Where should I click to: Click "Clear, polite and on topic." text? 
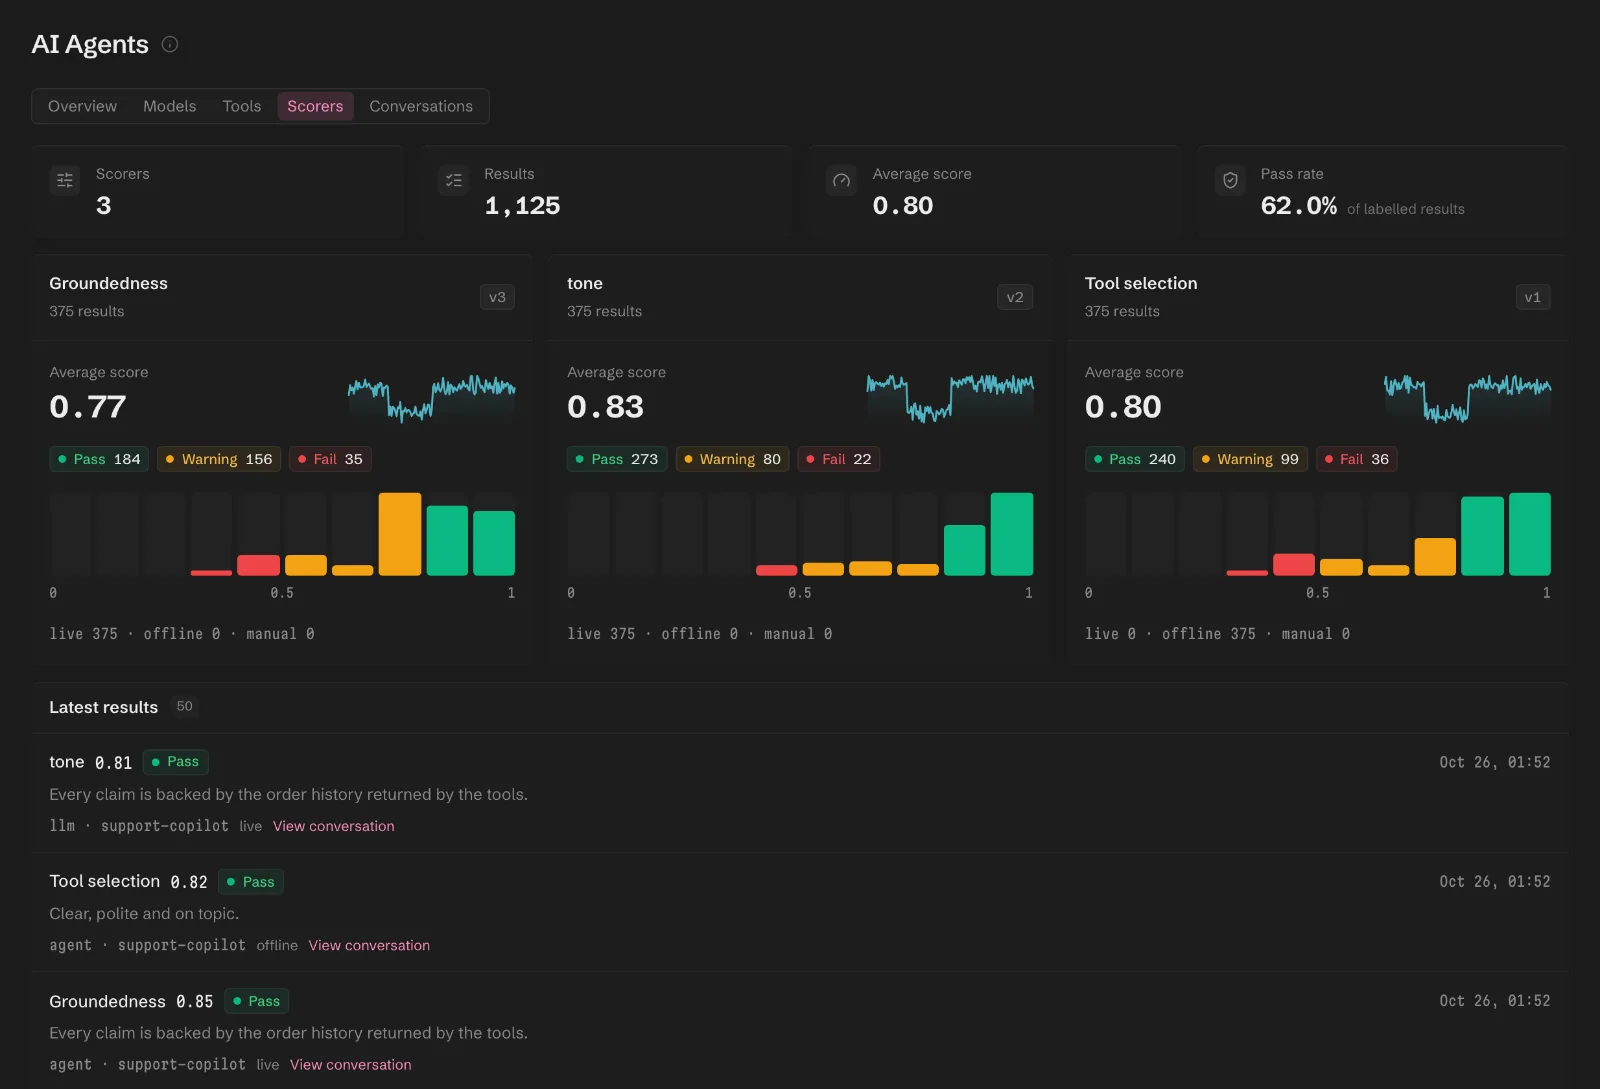pyautogui.click(x=144, y=914)
